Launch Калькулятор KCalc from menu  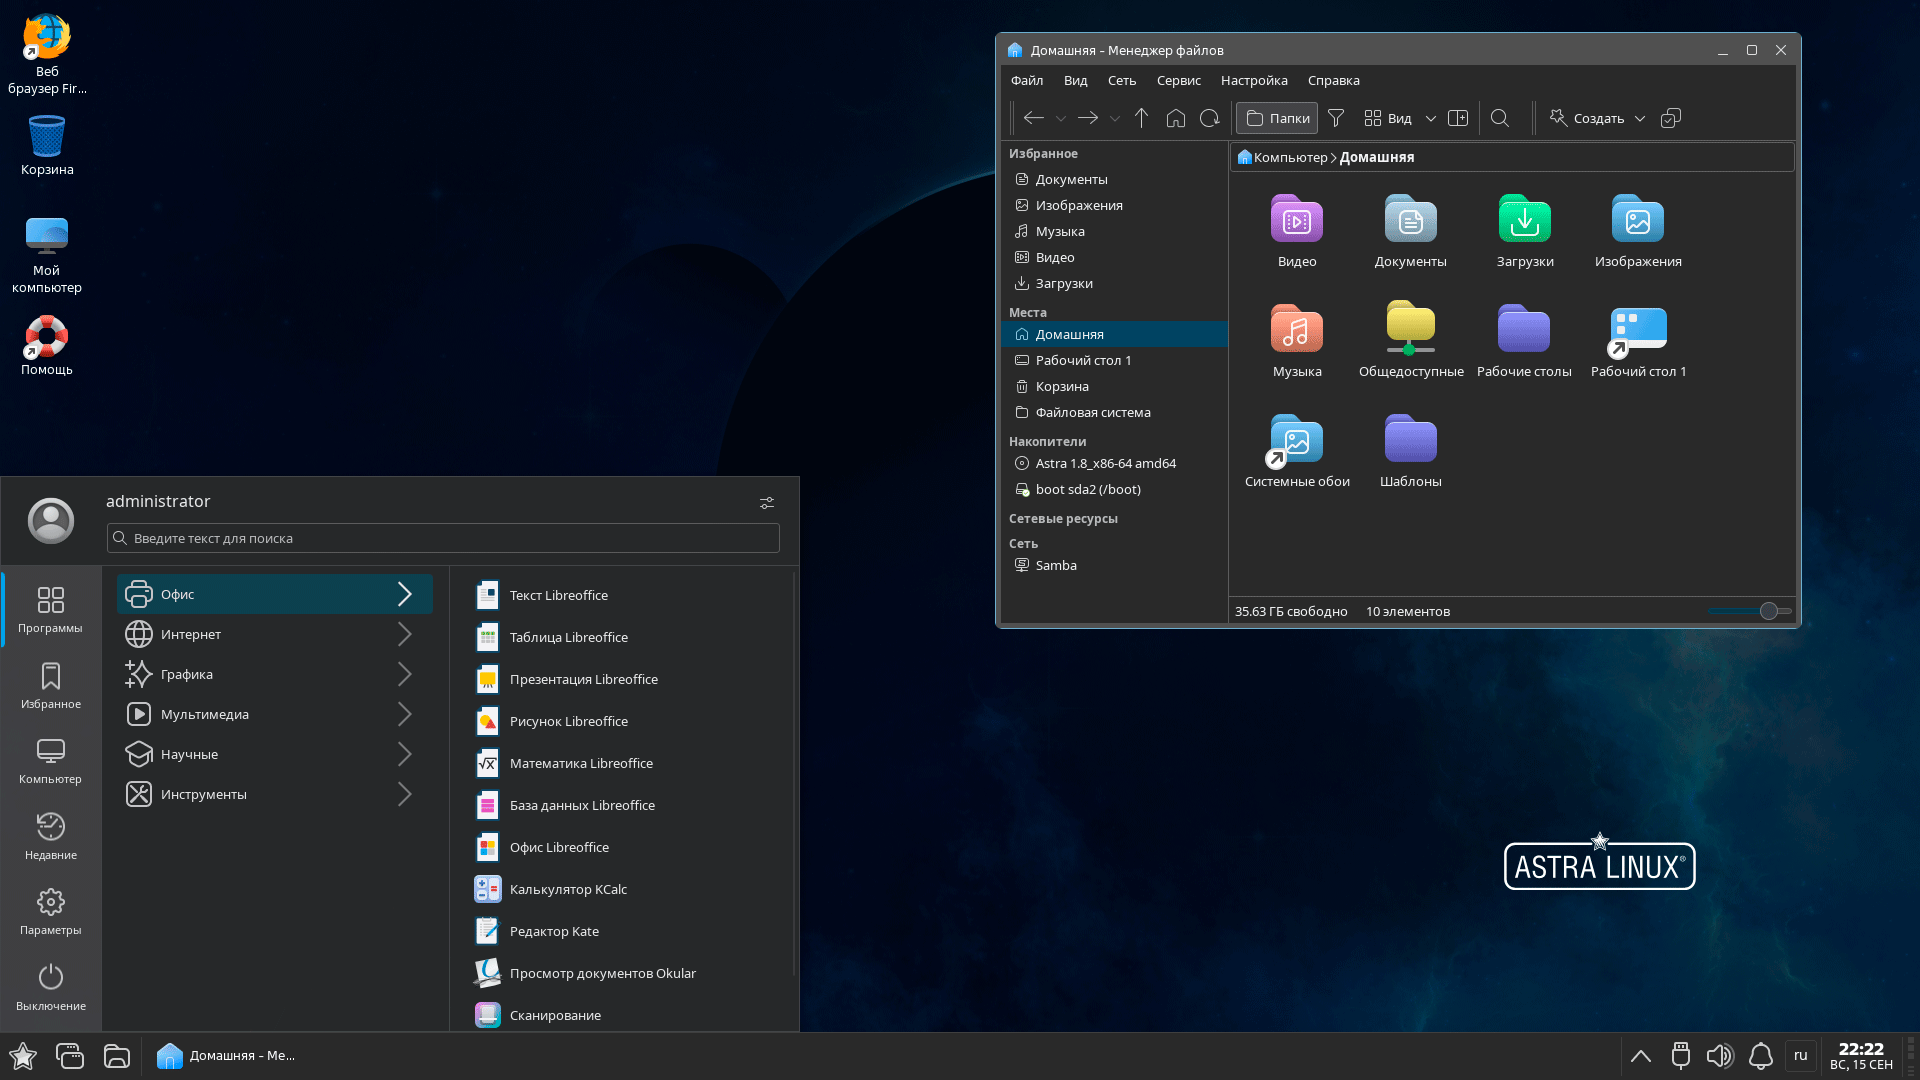(x=568, y=889)
